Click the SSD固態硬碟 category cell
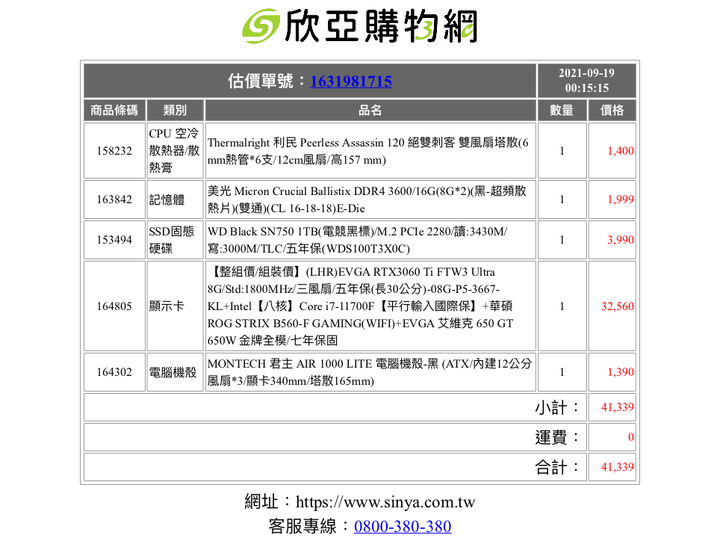Screen dimensions: 720x538 pos(175,240)
